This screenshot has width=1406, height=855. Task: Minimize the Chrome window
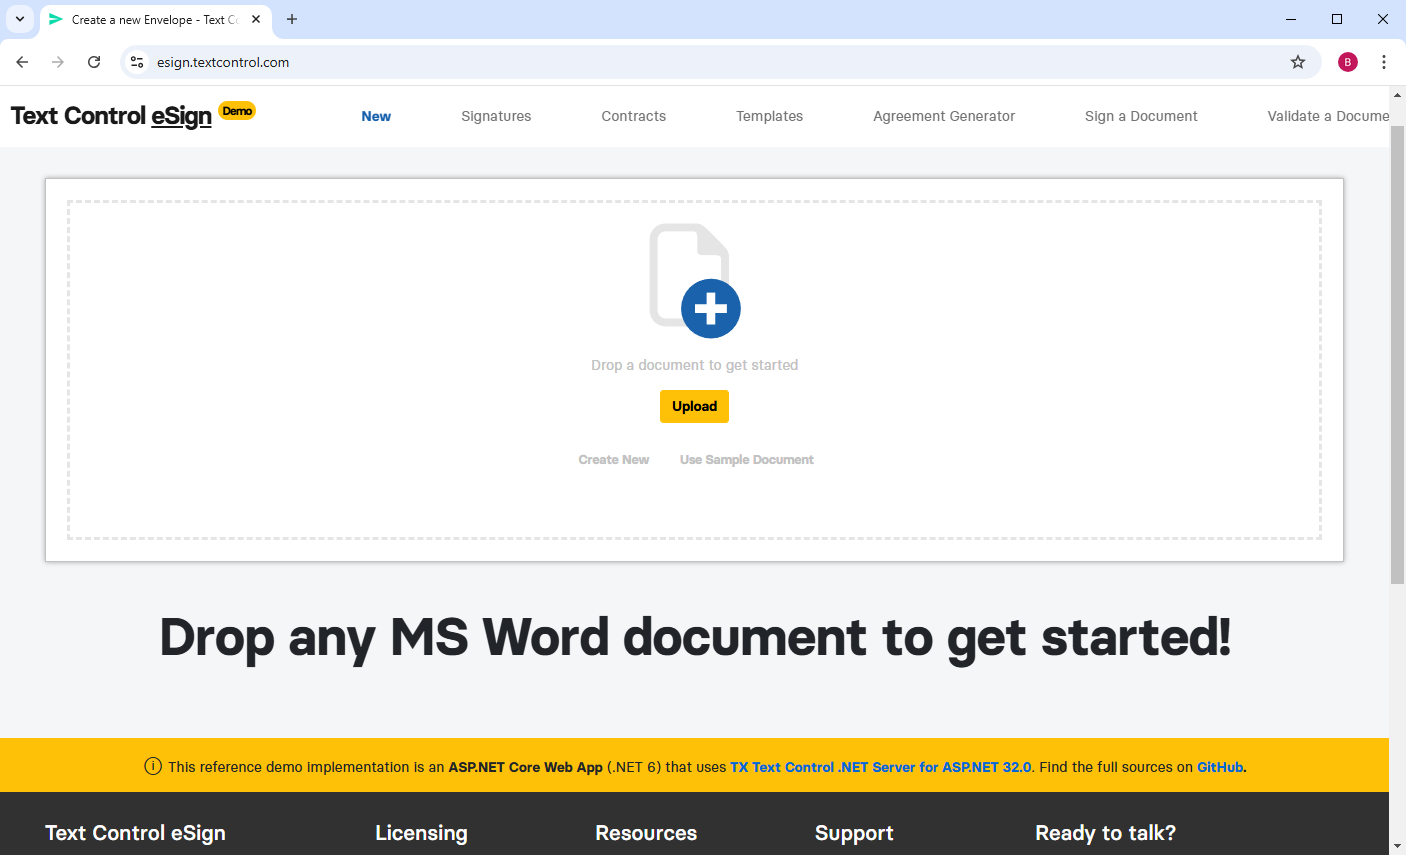1291,19
